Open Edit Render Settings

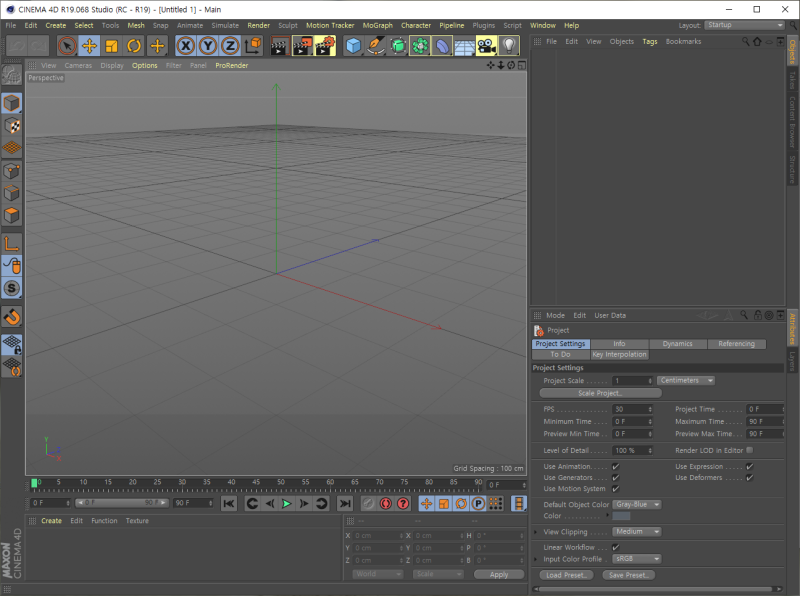click(x=325, y=46)
